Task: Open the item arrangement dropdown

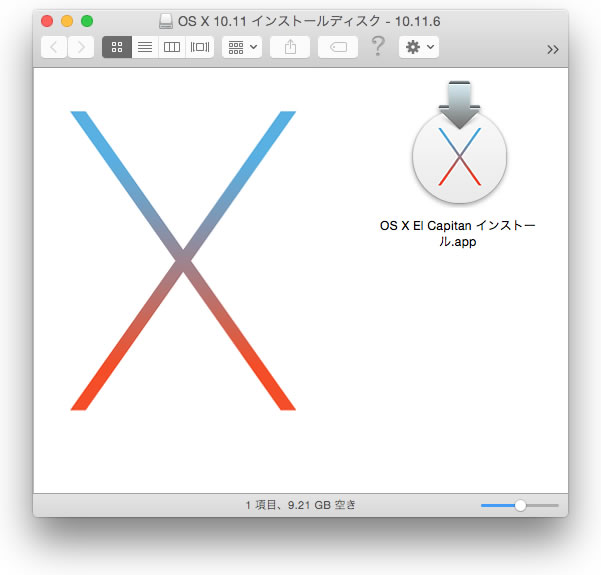Action: tap(242, 47)
